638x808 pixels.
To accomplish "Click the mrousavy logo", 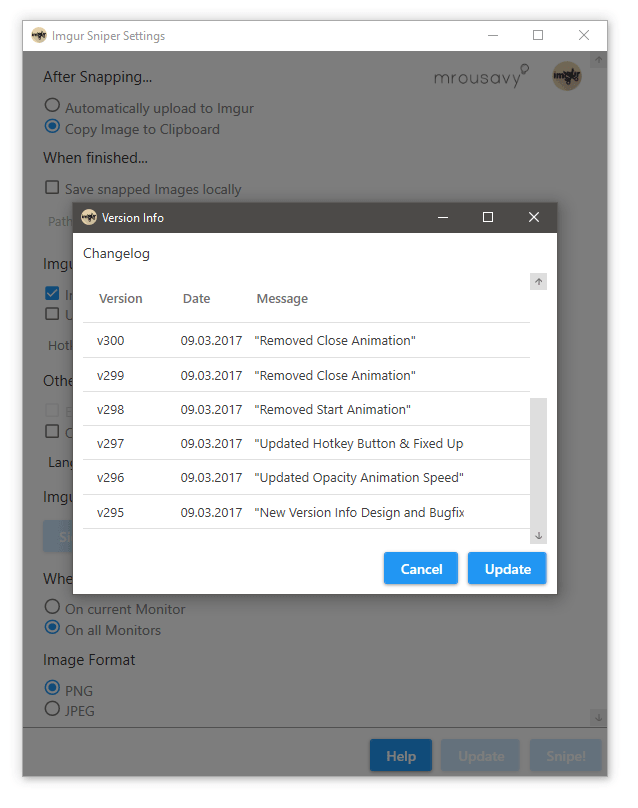I will coord(478,77).
